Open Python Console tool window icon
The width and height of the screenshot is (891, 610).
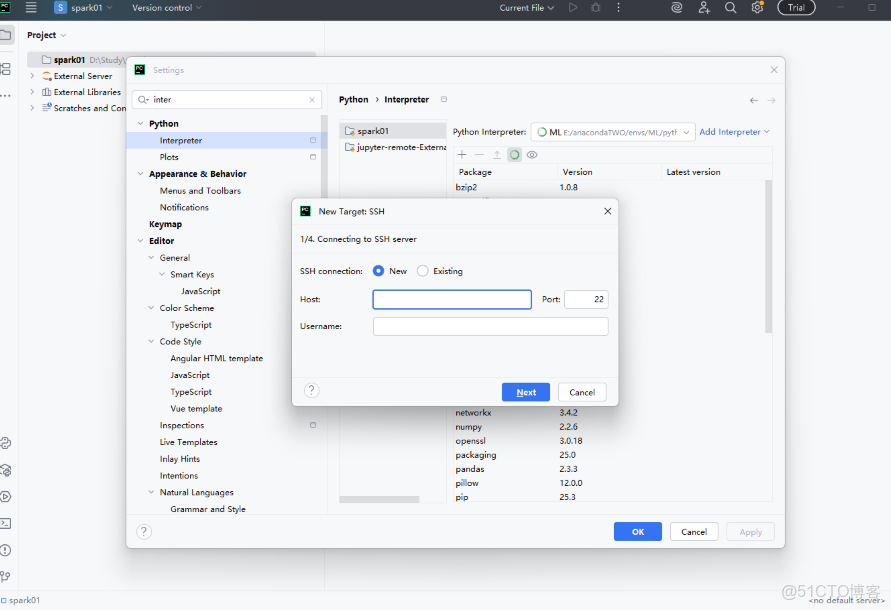[6, 443]
